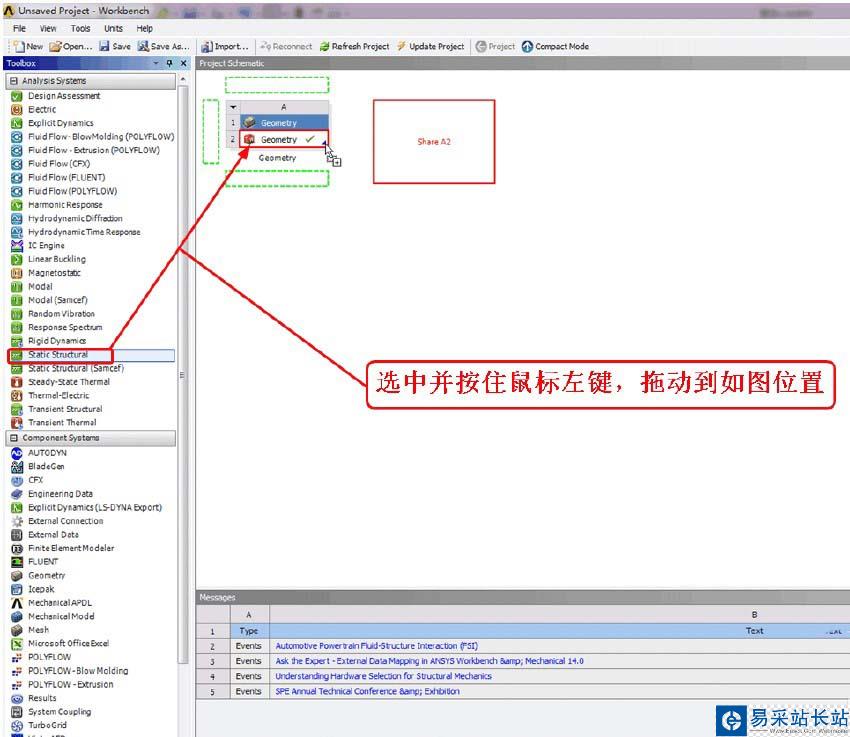Open system A dropdown arrow in schematic
The image size is (850, 737).
233,107
